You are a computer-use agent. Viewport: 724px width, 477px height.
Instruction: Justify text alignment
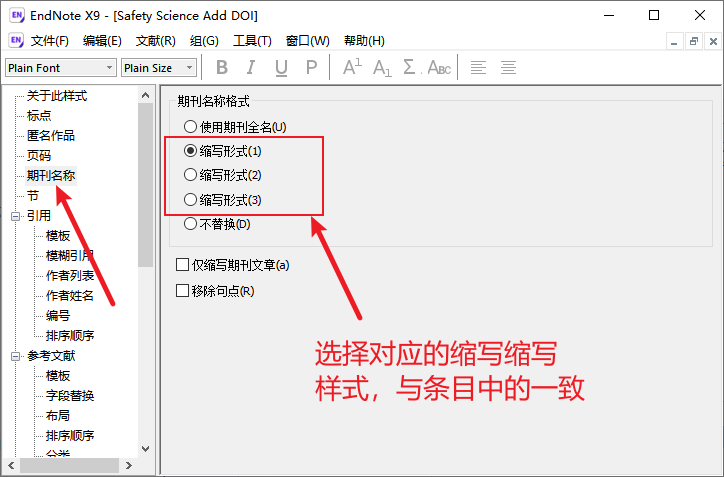(x=508, y=67)
